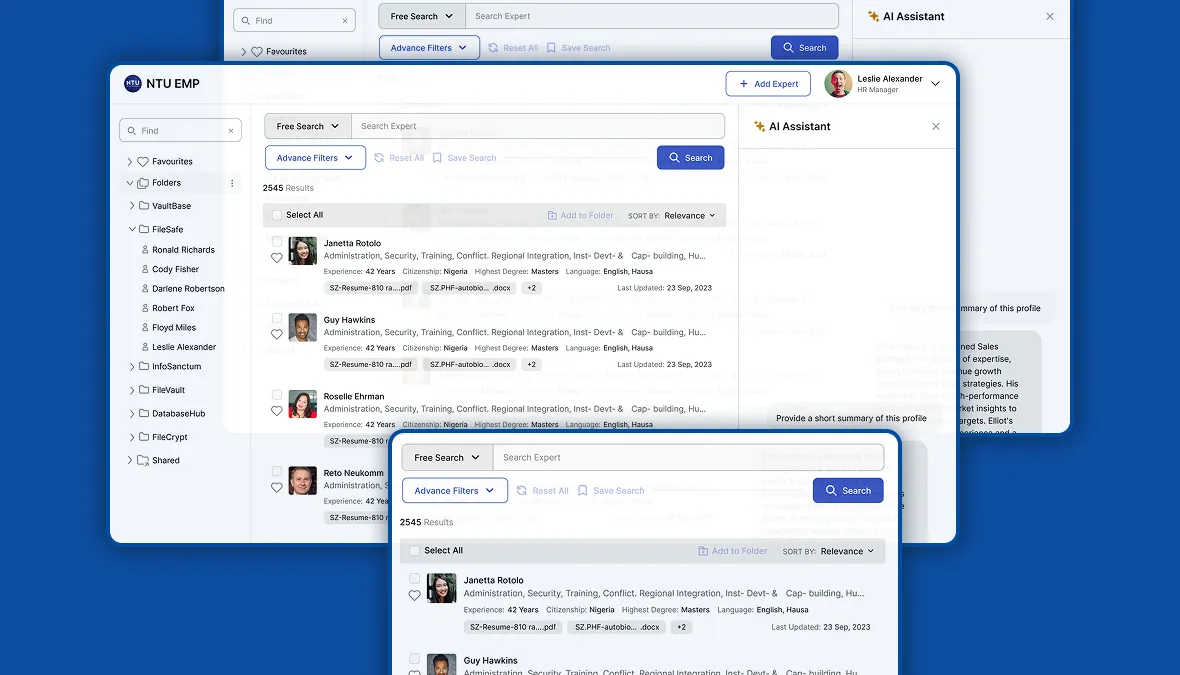Click the Reset All icon in the front window
The width and height of the screenshot is (1180, 675).
click(x=522, y=491)
